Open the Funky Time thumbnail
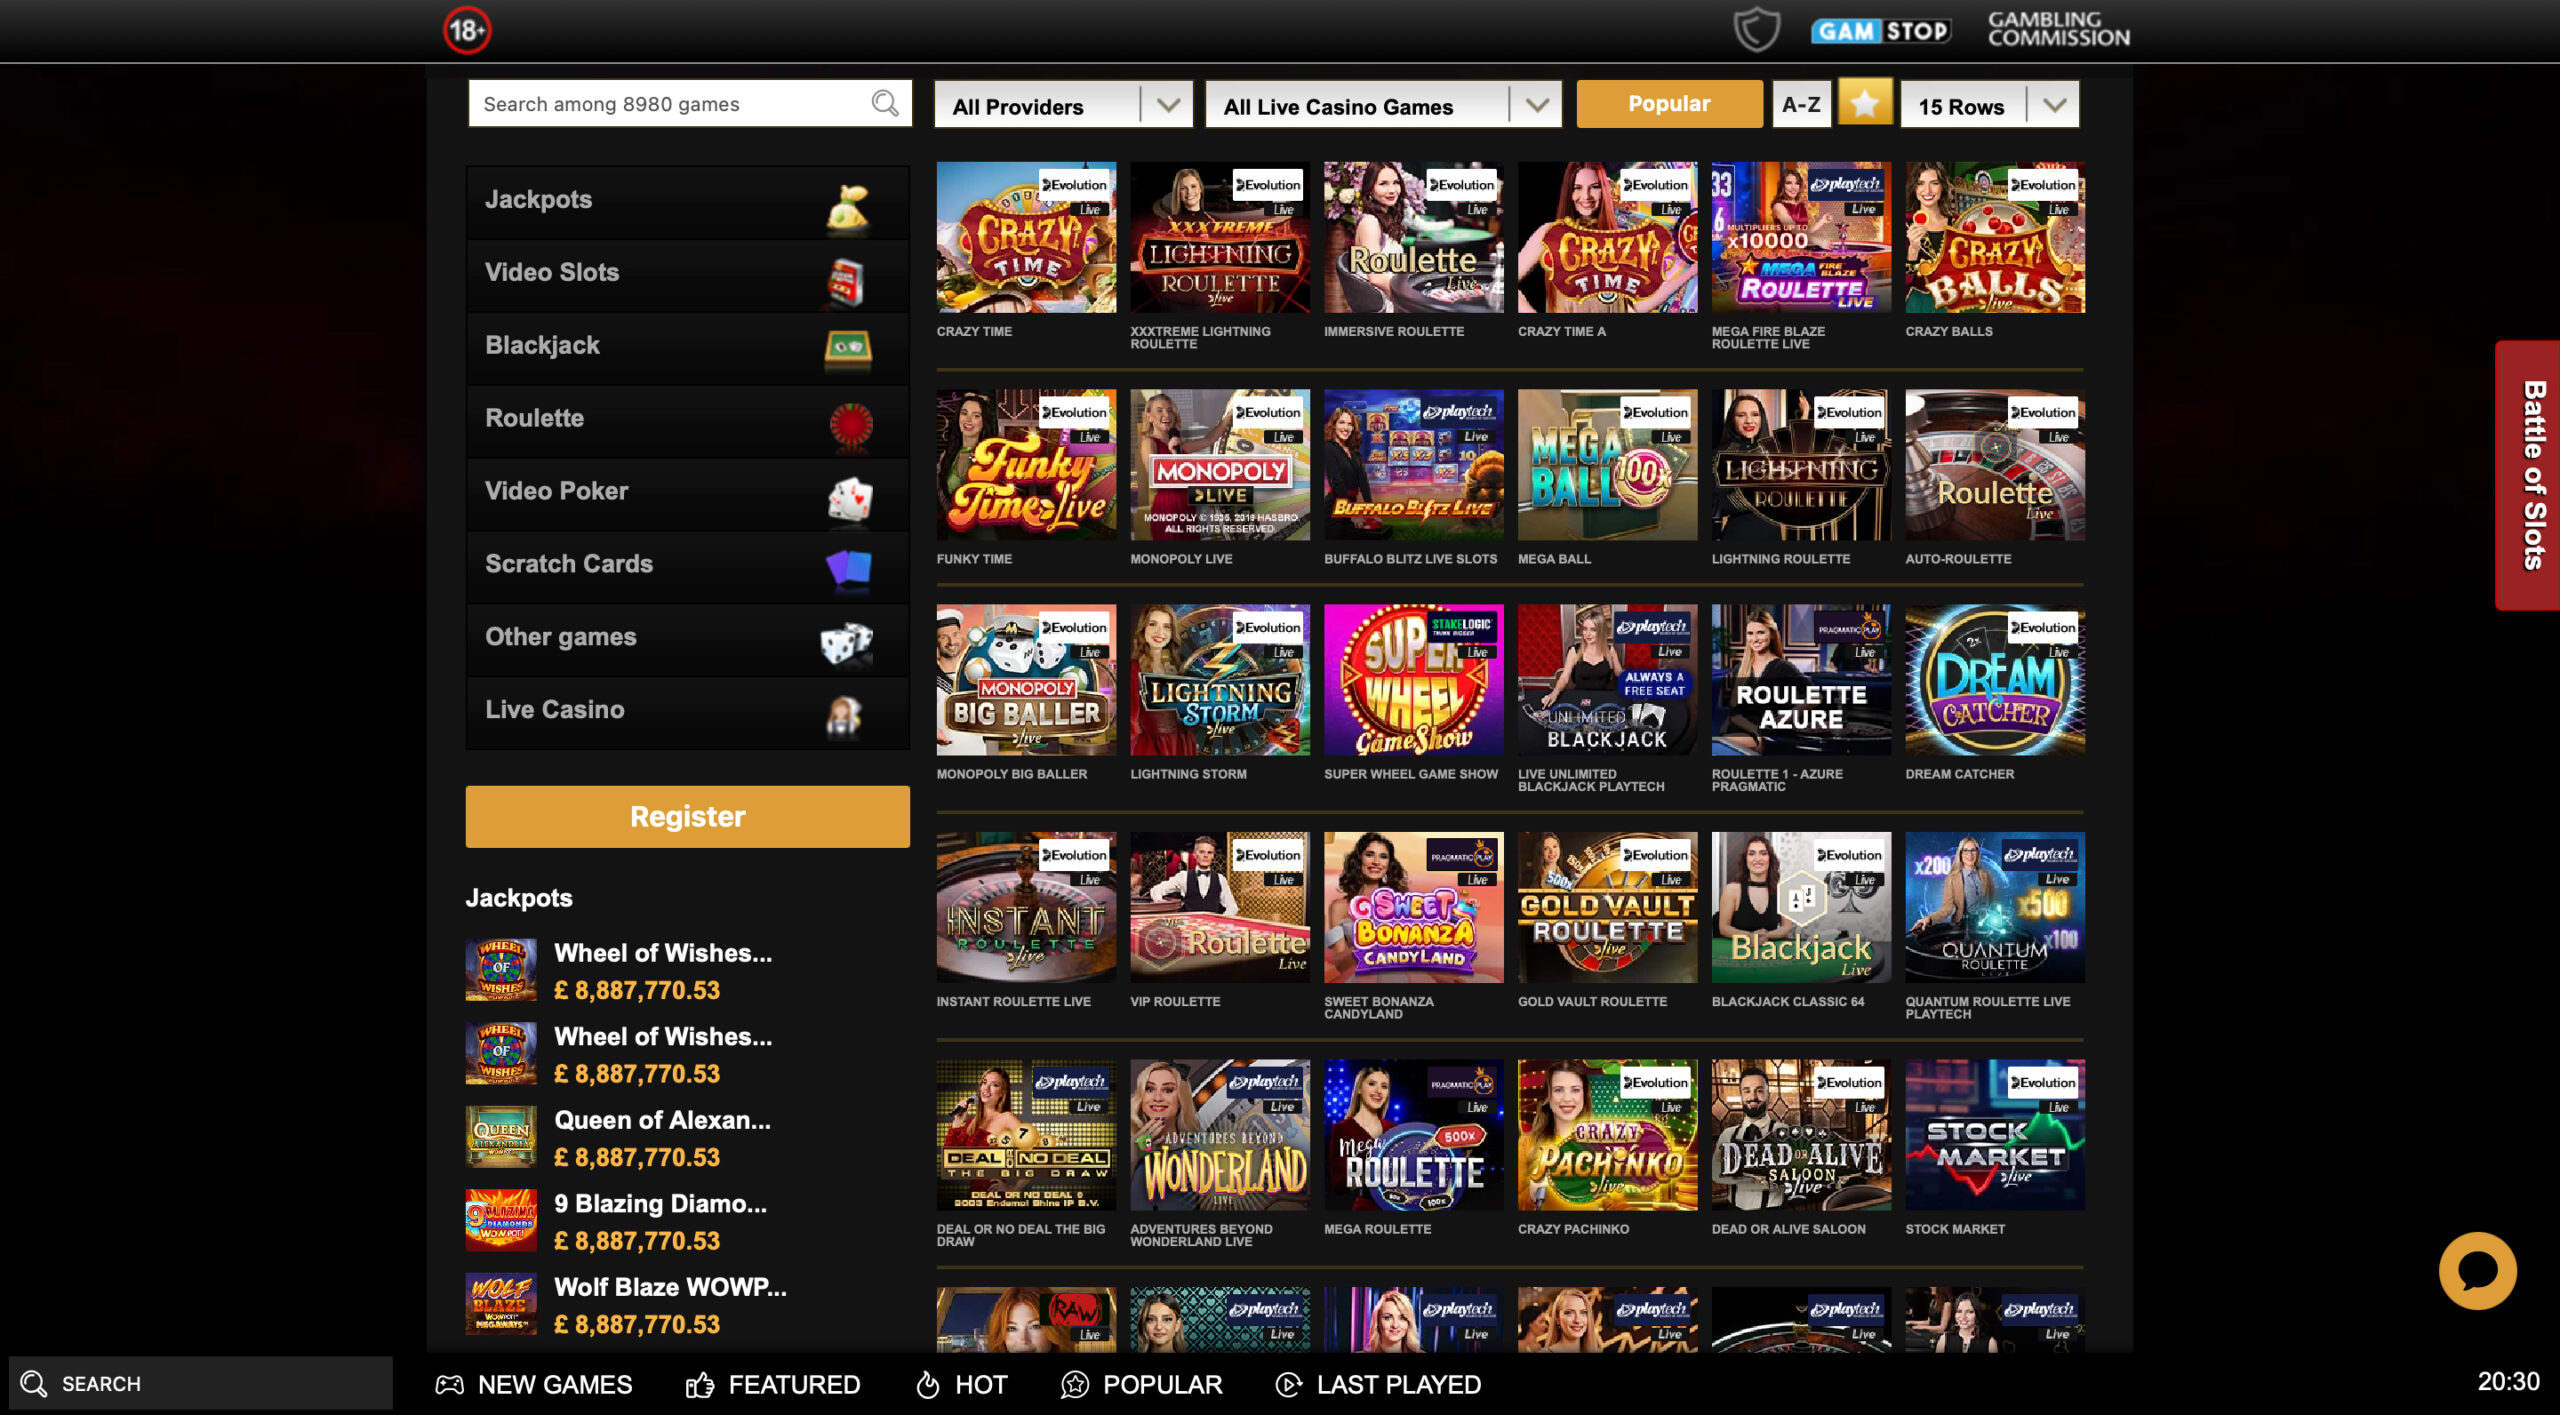 coord(1026,465)
